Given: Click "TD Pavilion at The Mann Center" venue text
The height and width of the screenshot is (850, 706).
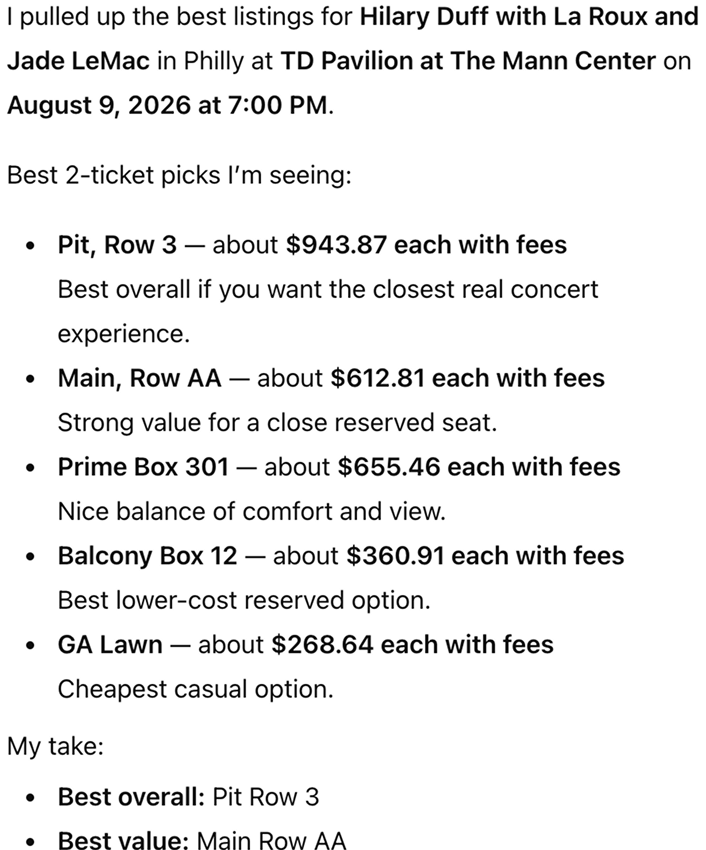Looking at the screenshot, I should tap(468, 61).
